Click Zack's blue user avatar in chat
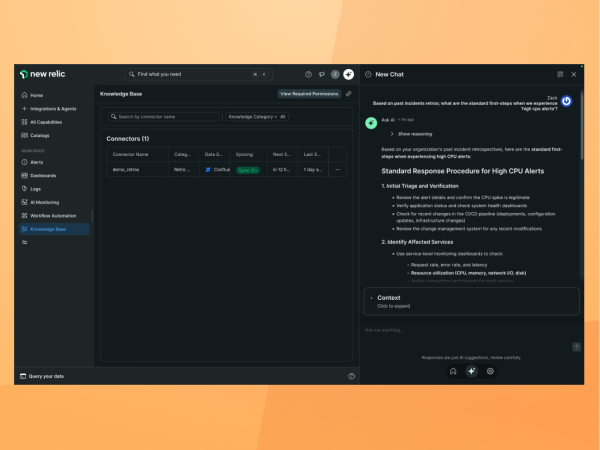Viewport: 600px width, 450px height. (566, 101)
